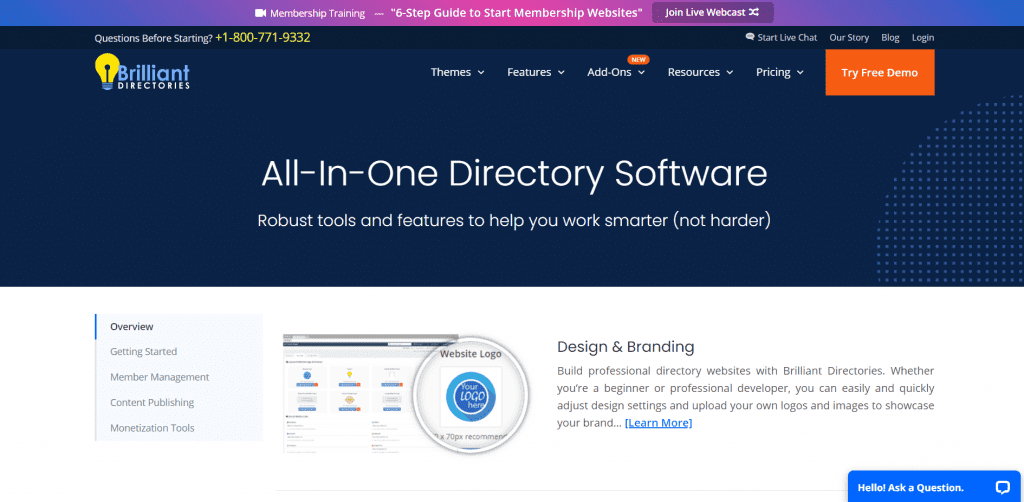Click the video camera icon beside Membership Training
Image resolution: width=1024 pixels, height=502 pixels.
261,13
